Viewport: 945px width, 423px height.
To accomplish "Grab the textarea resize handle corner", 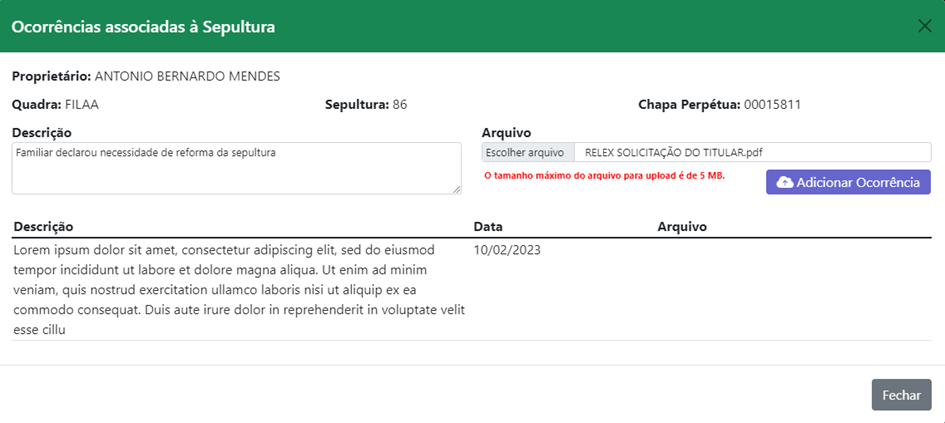I will click(x=457, y=190).
